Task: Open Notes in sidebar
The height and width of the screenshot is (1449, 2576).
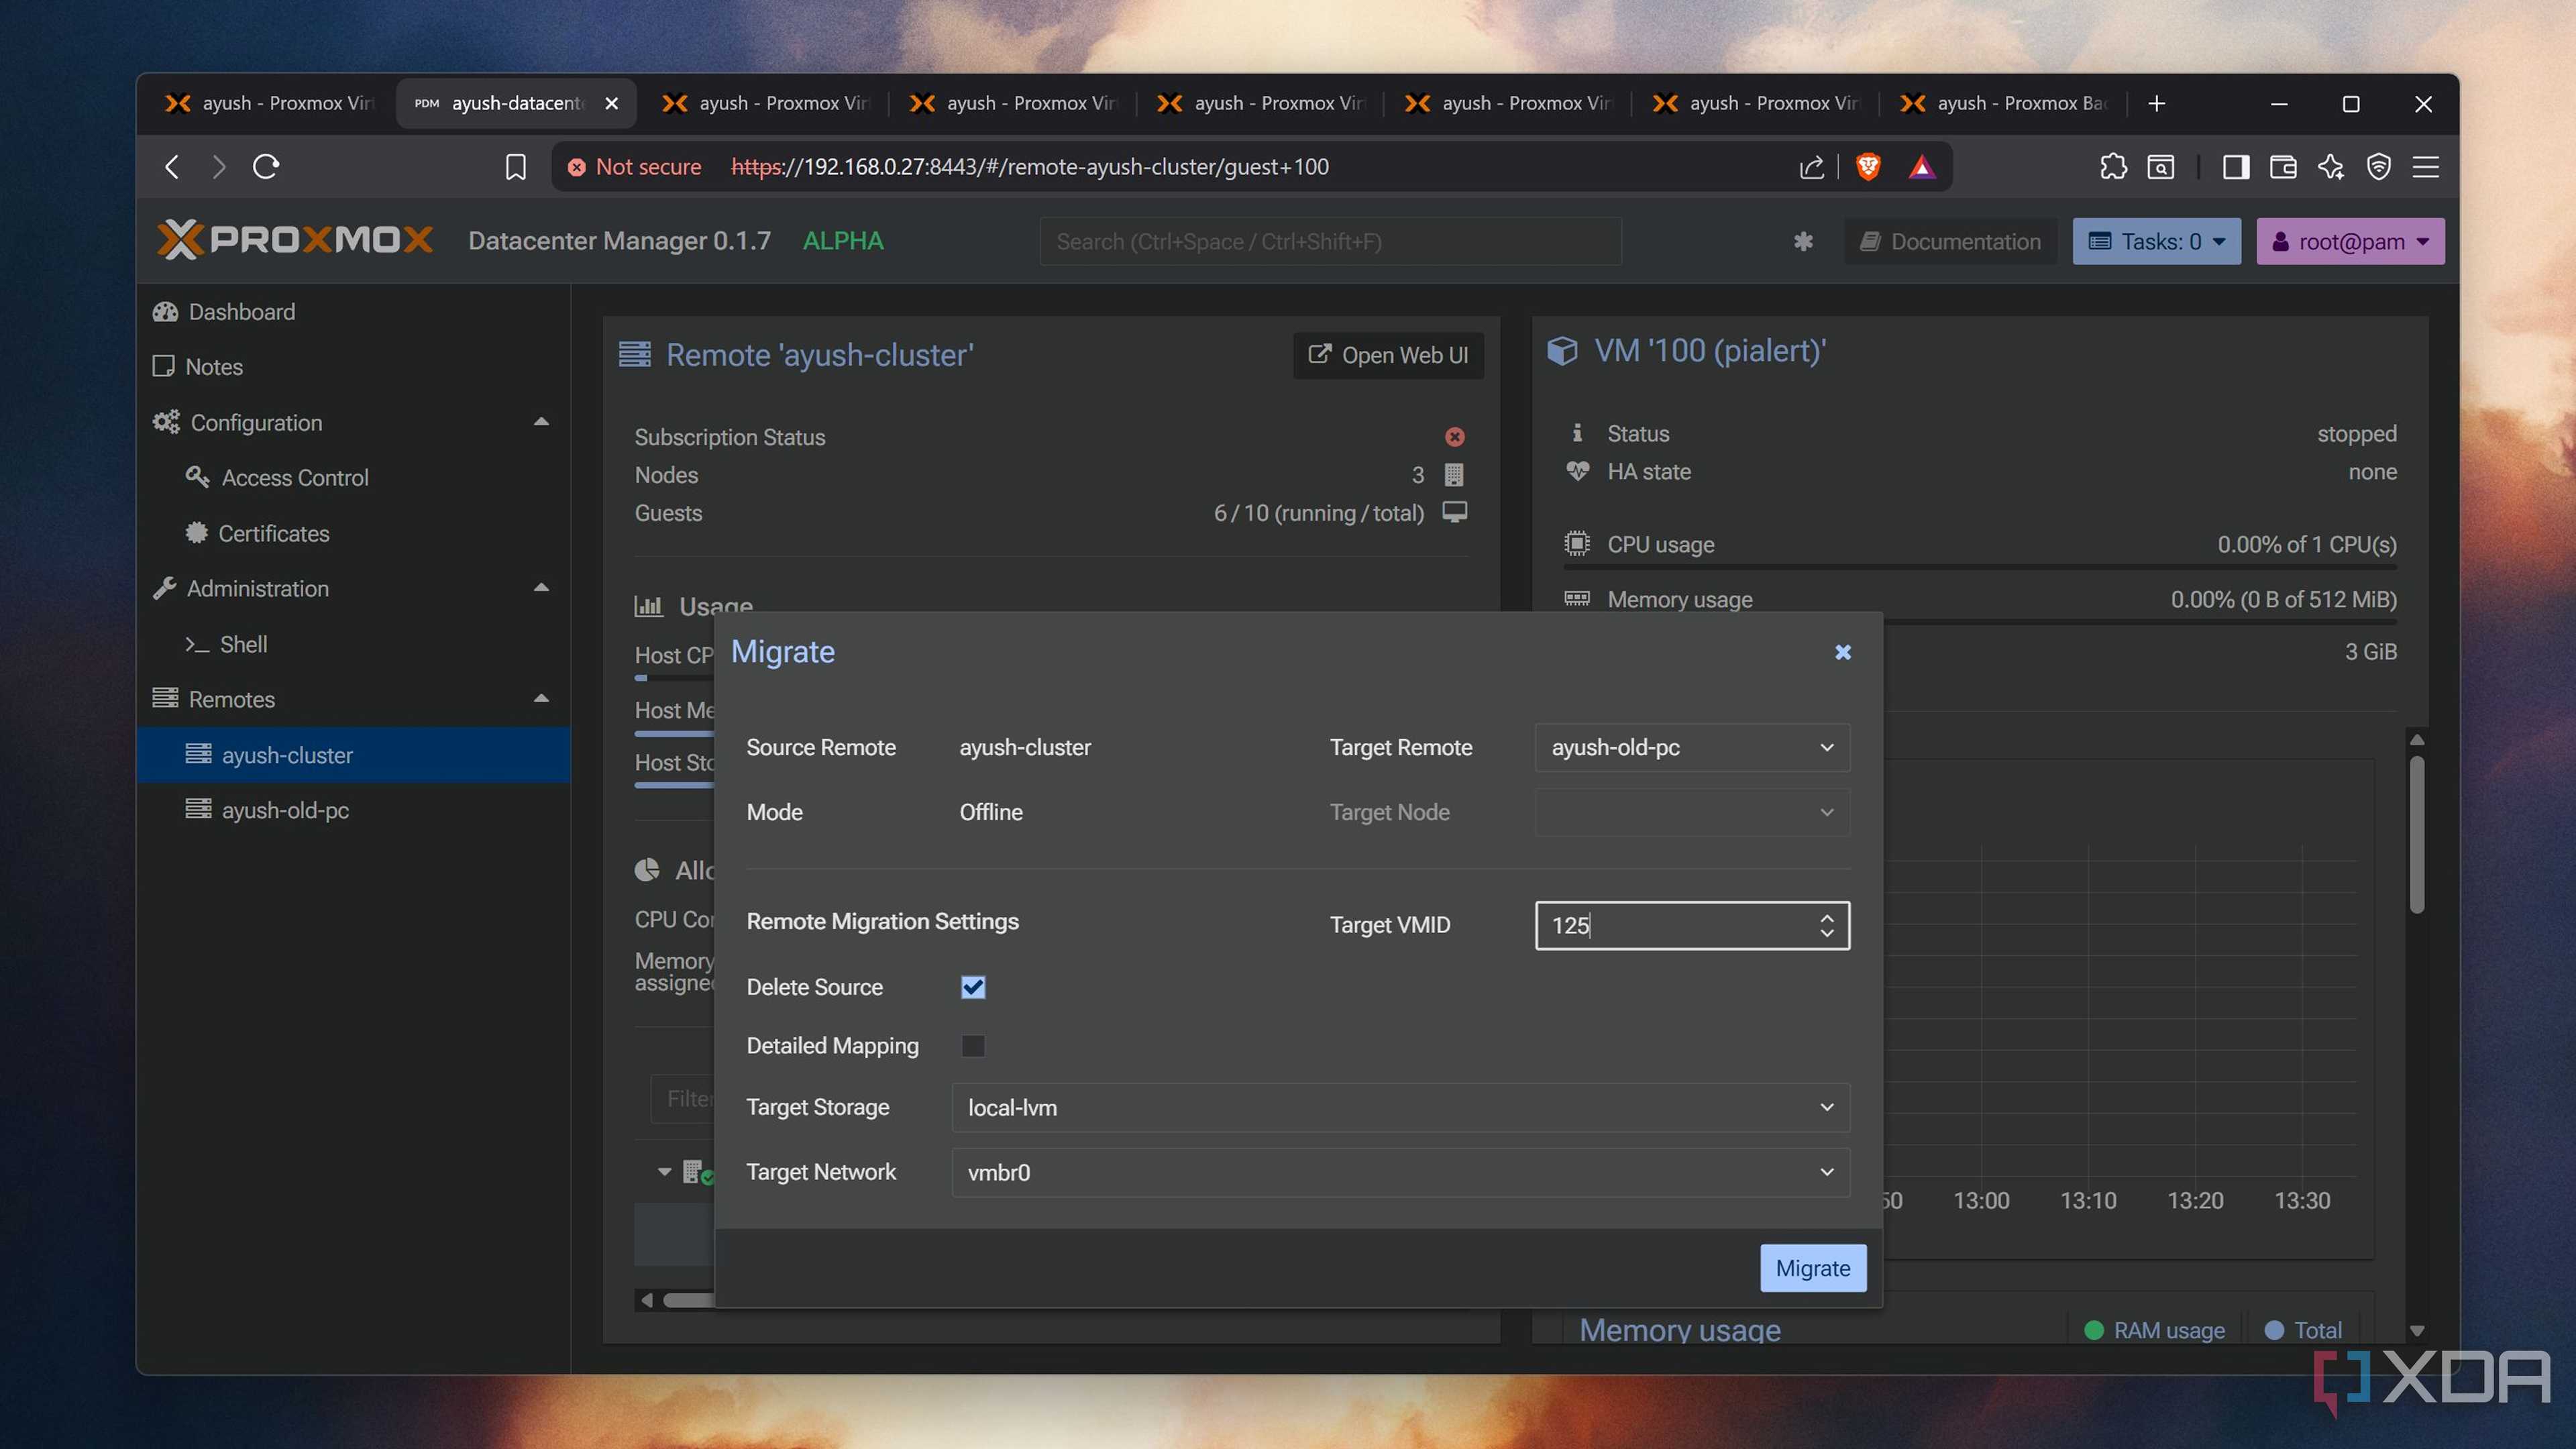Action: [354, 366]
